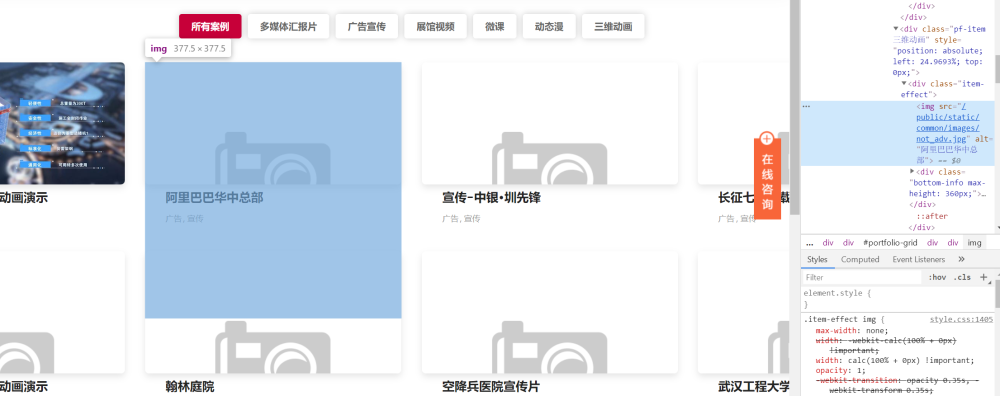1000x396 pixels.
Task: Switch to the Computed tab
Action: [x=860, y=260]
